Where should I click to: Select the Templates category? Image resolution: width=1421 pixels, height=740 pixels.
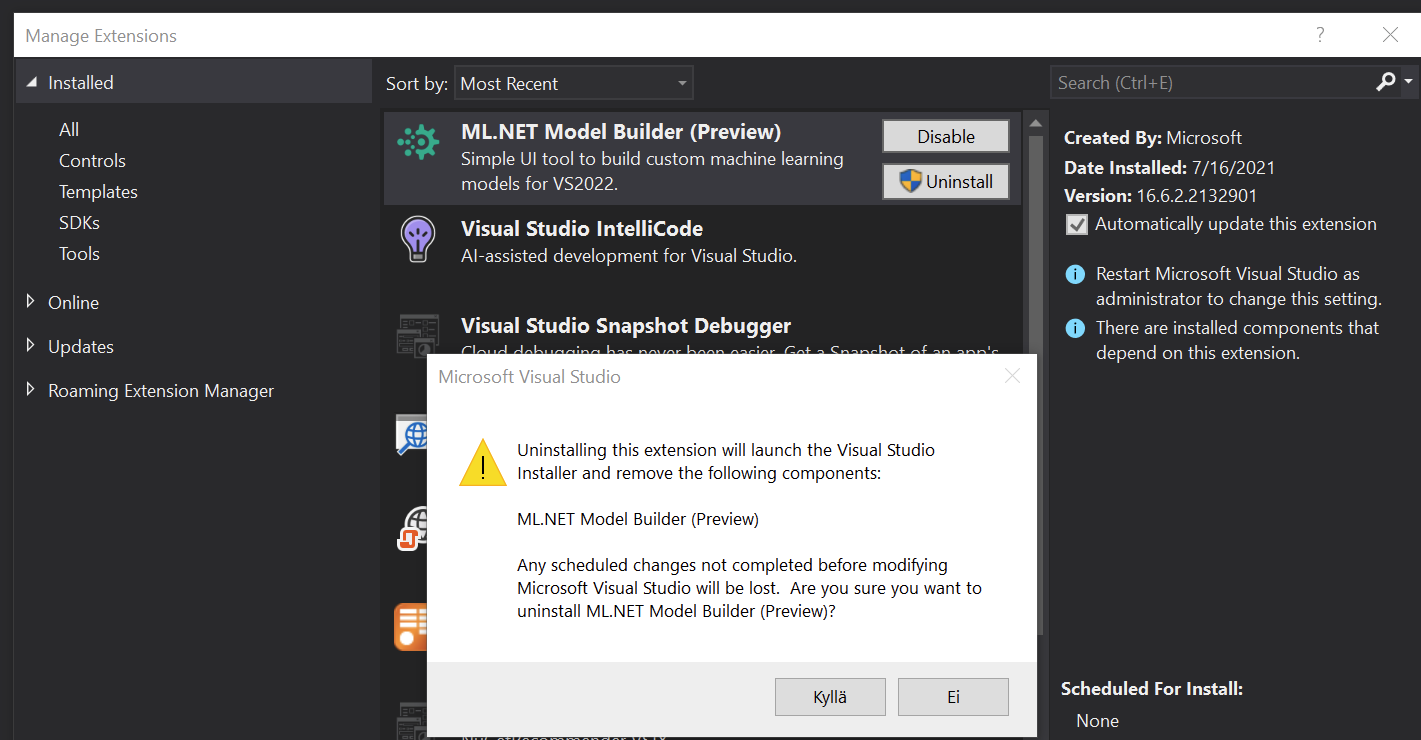pyautogui.click(x=98, y=191)
